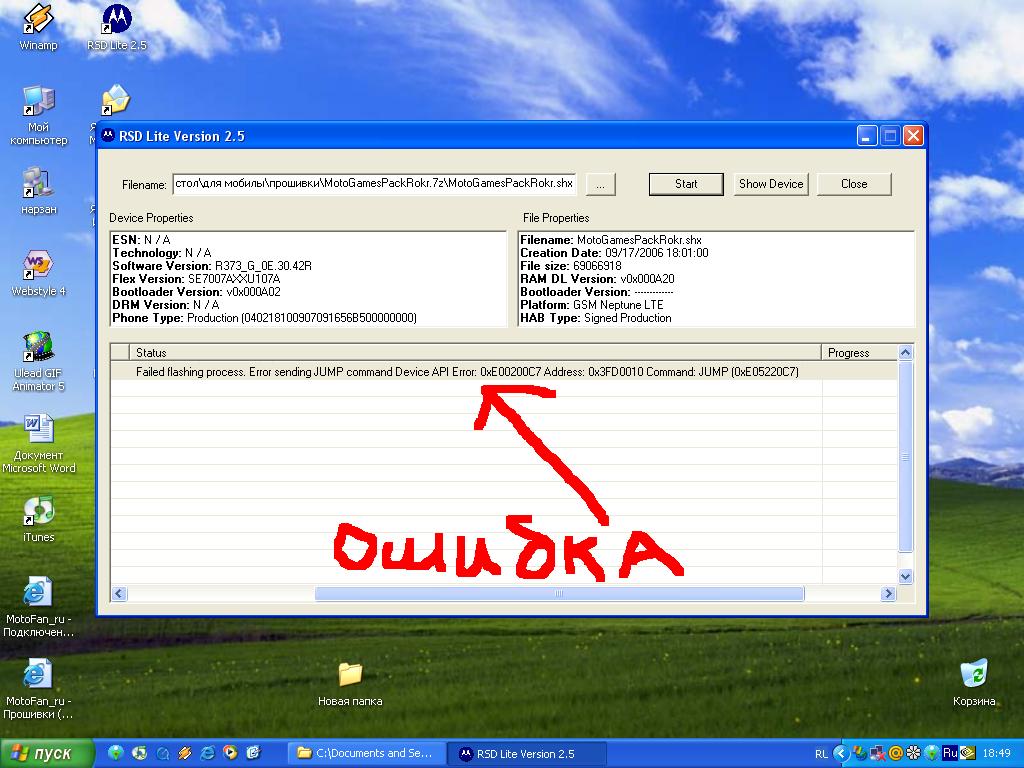Open Документ Microsoft Word desktop file
Screen dimensions: 1024x768
[x=38, y=443]
